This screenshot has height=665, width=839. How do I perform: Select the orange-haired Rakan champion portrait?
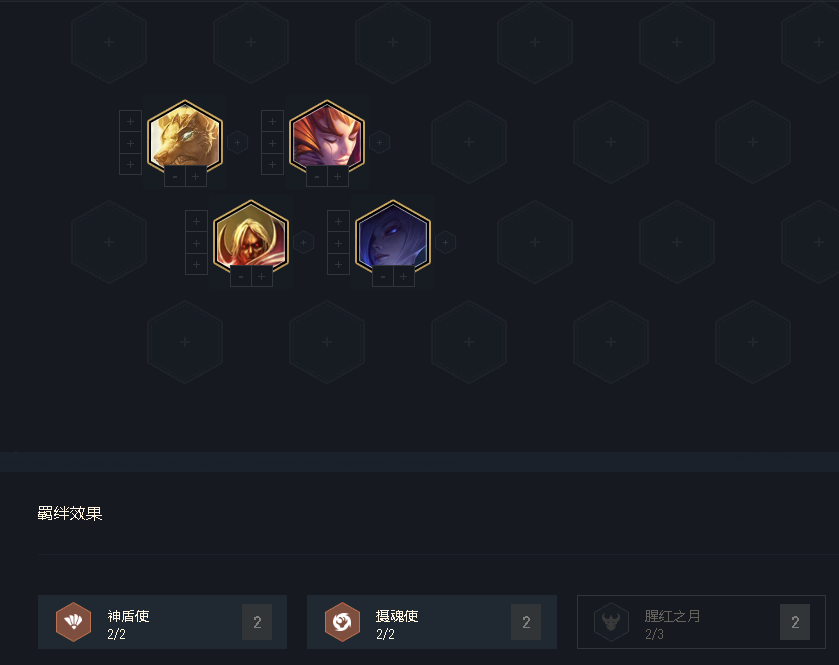[327, 136]
